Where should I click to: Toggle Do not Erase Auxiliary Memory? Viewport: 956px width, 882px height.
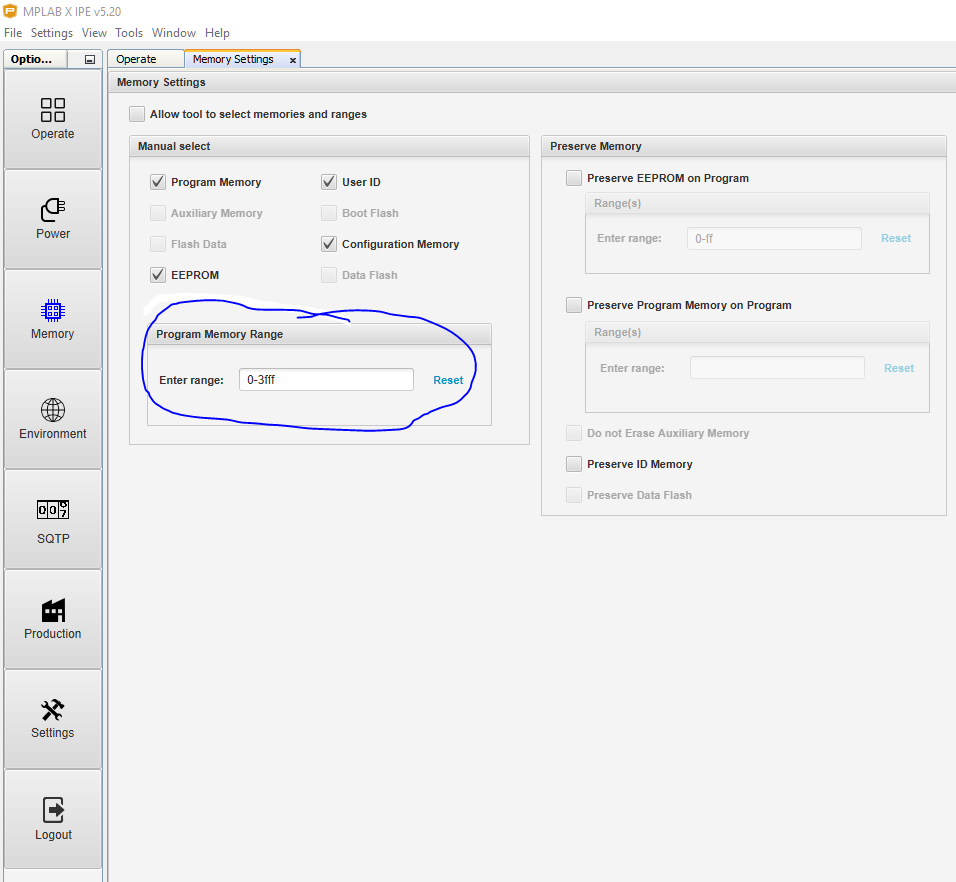pos(574,433)
